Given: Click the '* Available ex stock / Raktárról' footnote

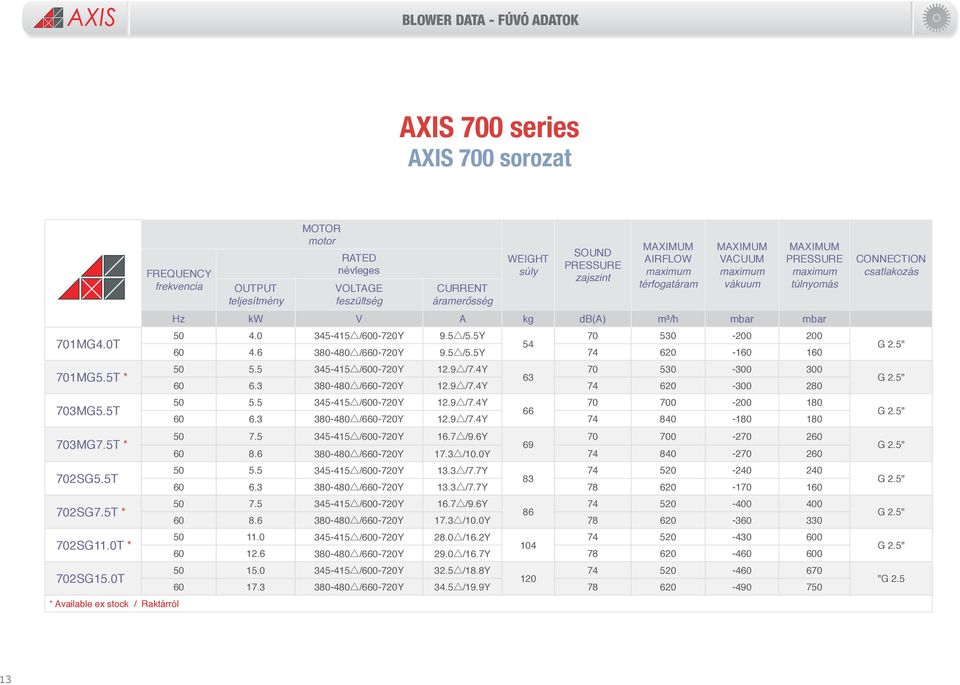Looking at the screenshot, I should [114, 604].
